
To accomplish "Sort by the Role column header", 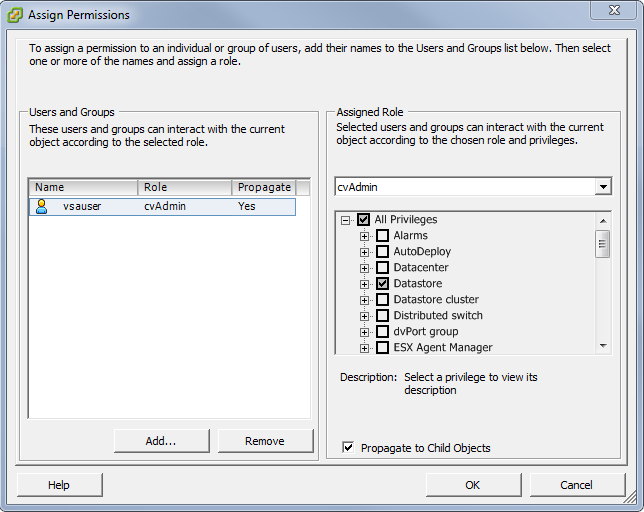I will 185,187.
